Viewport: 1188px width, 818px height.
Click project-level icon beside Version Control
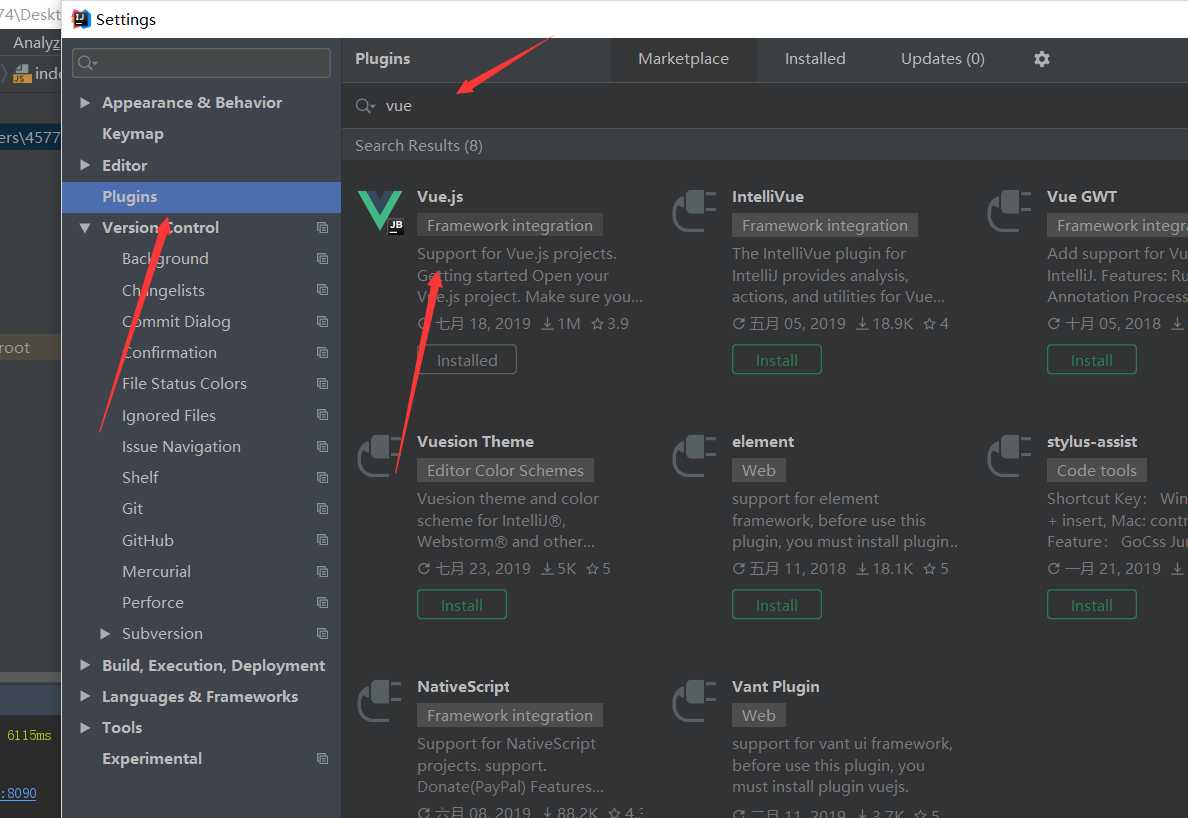(x=322, y=227)
